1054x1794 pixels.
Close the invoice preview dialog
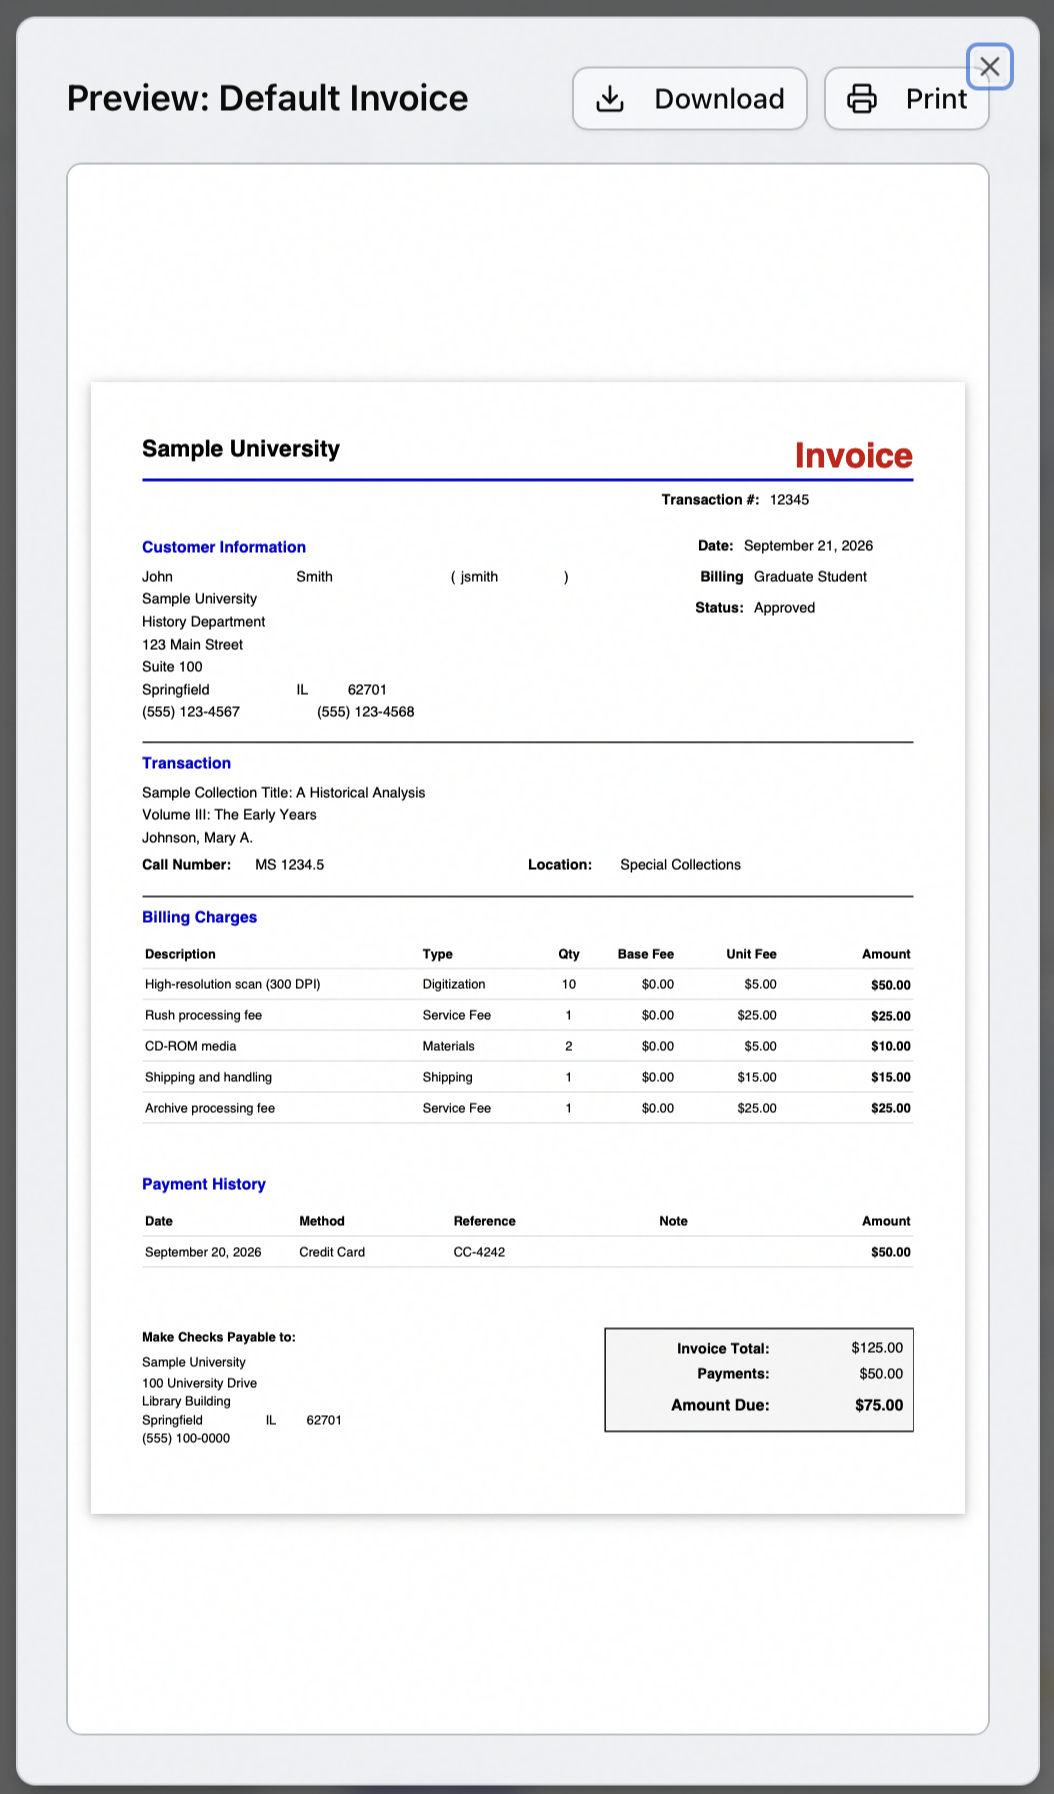pyautogui.click(x=990, y=67)
